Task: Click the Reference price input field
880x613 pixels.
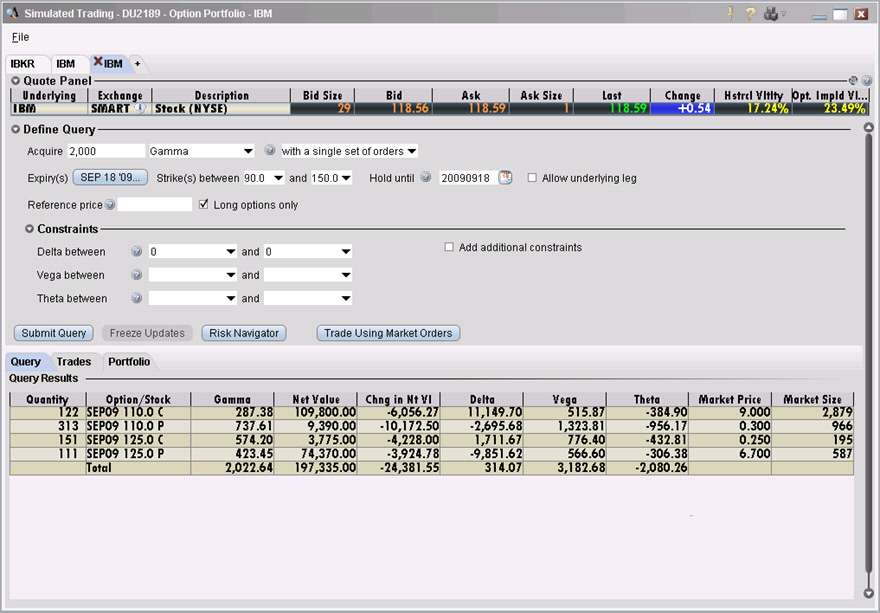Action: click(155, 205)
